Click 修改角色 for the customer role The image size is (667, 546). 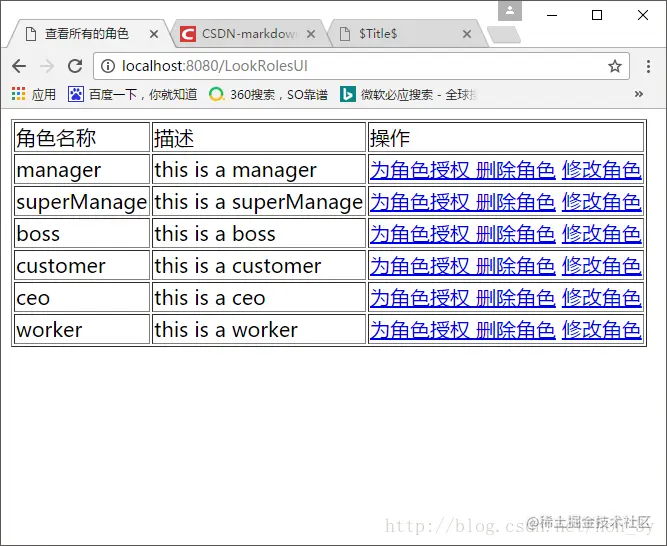tap(601, 266)
